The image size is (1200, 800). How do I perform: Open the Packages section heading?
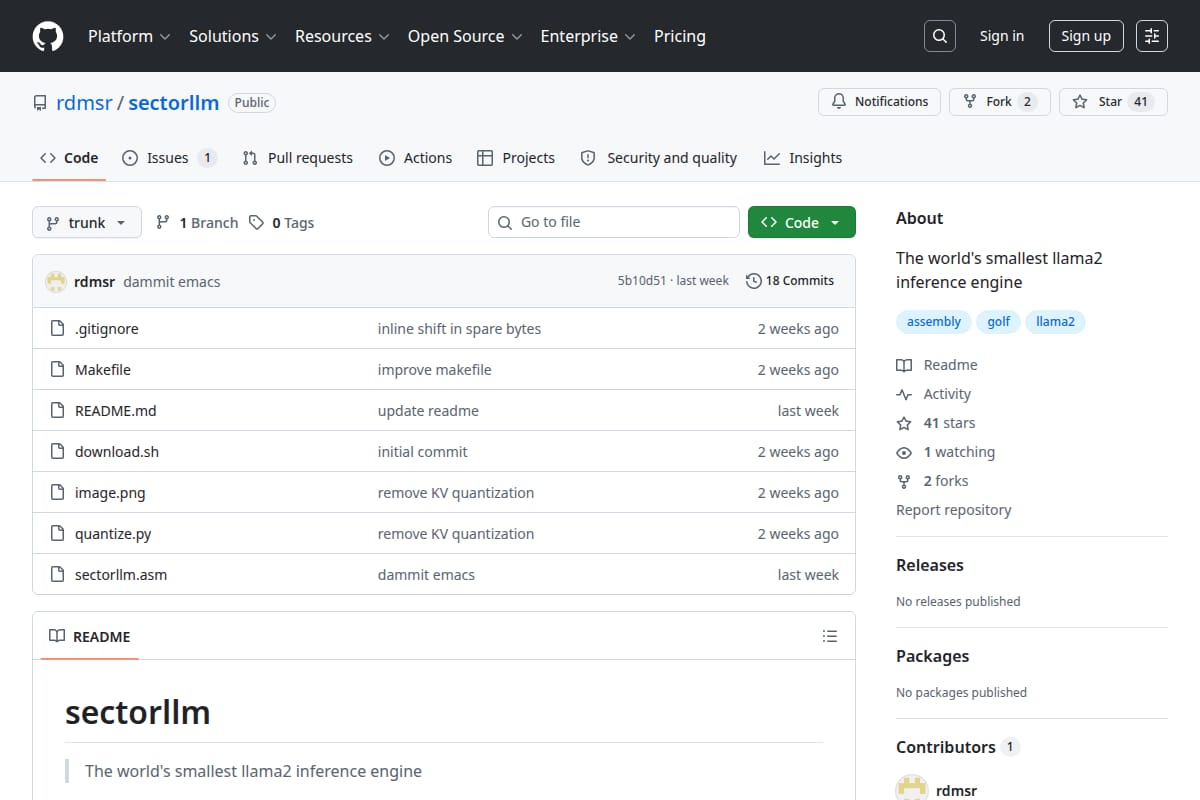[x=932, y=656]
